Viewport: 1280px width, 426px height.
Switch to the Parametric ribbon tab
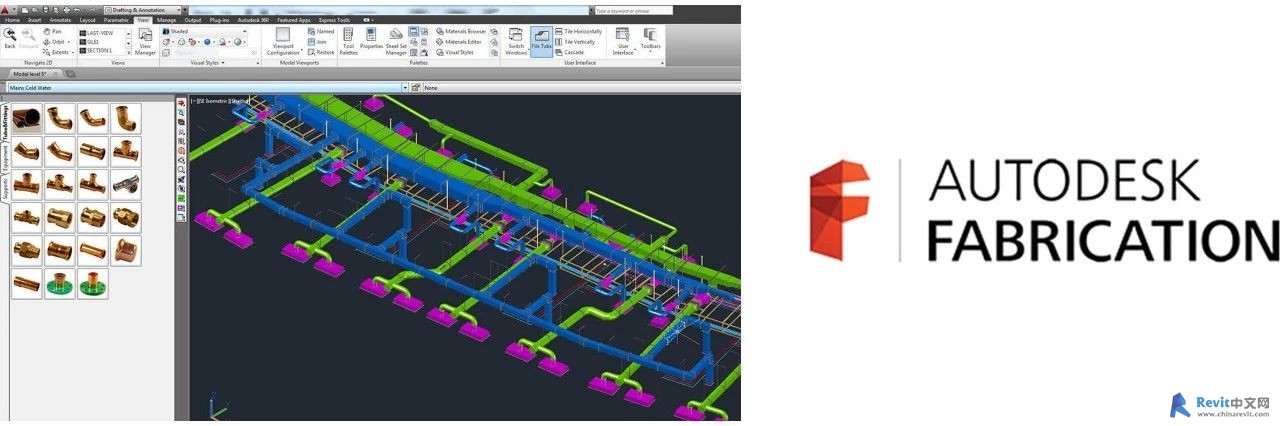click(x=116, y=19)
